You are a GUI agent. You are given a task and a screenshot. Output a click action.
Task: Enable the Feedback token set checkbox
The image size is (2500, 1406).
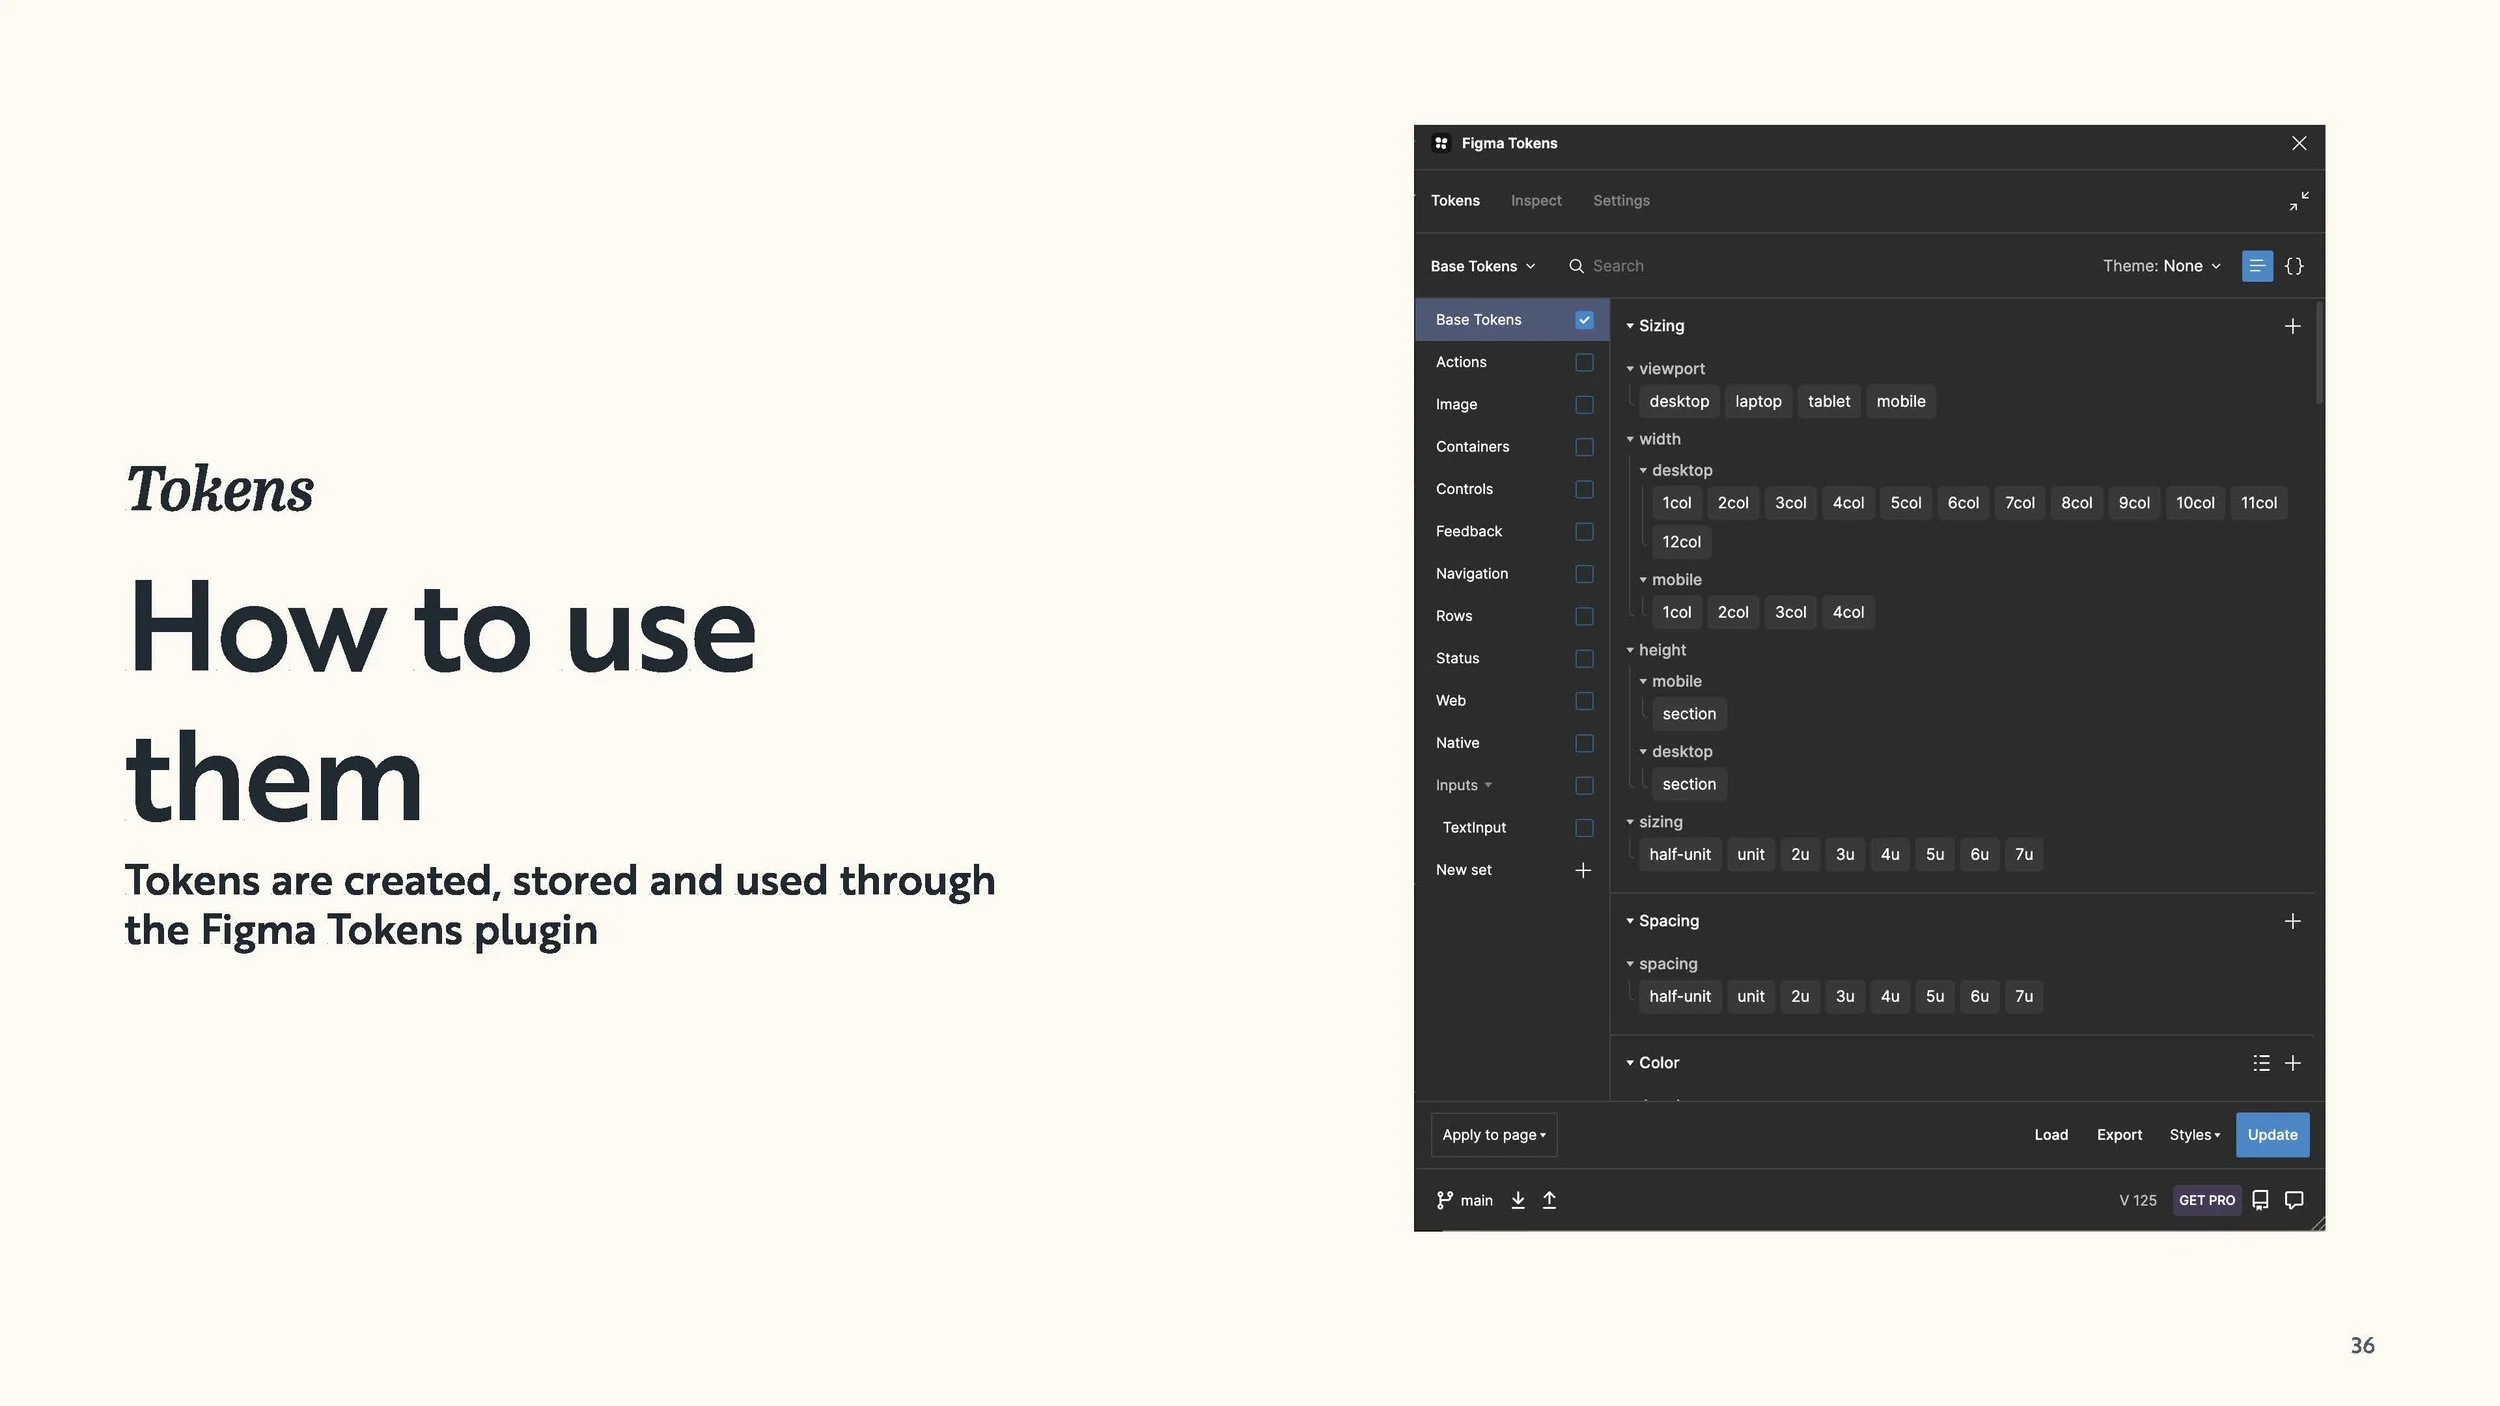pyautogui.click(x=1584, y=532)
